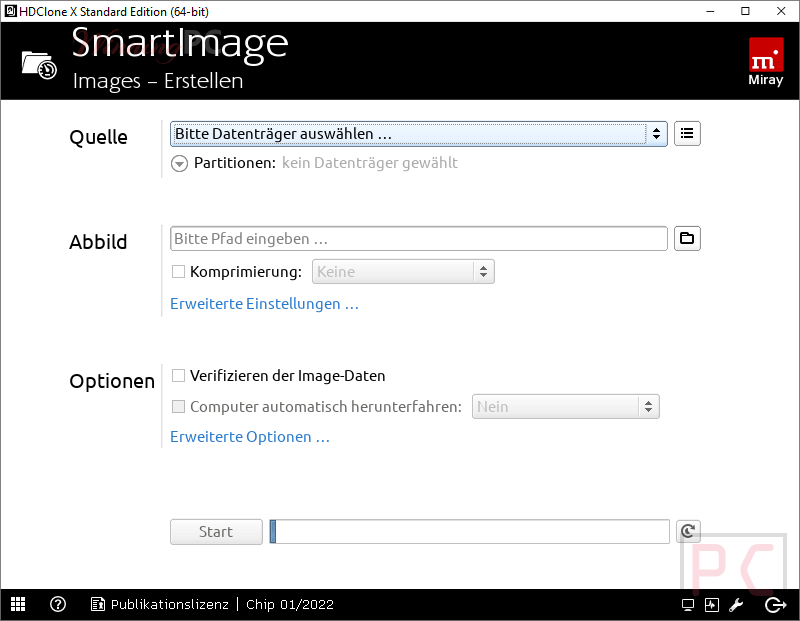This screenshot has height=621, width=800.
Task: Browse for image path with folder icon
Action: click(x=687, y=238)
